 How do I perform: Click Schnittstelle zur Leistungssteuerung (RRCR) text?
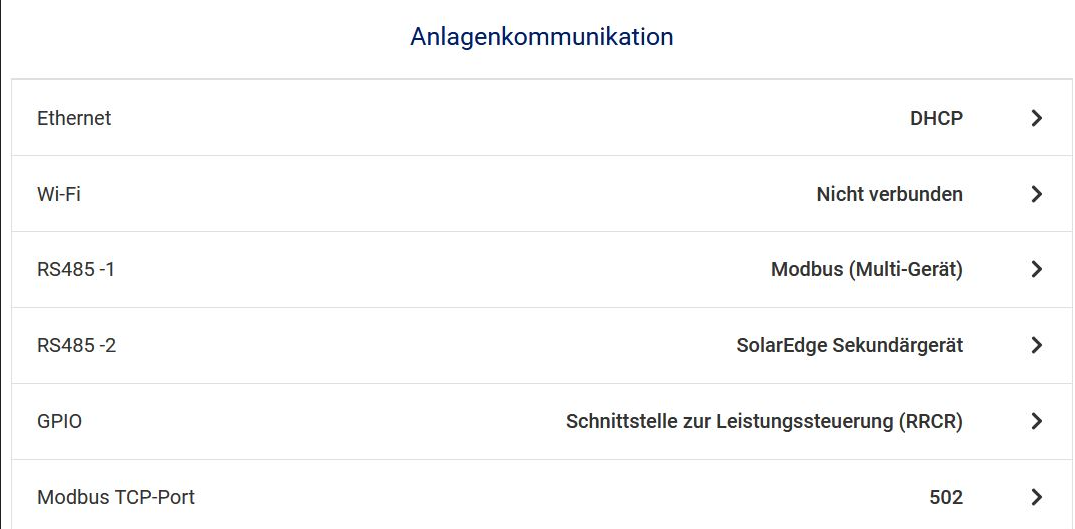point(764,422)
